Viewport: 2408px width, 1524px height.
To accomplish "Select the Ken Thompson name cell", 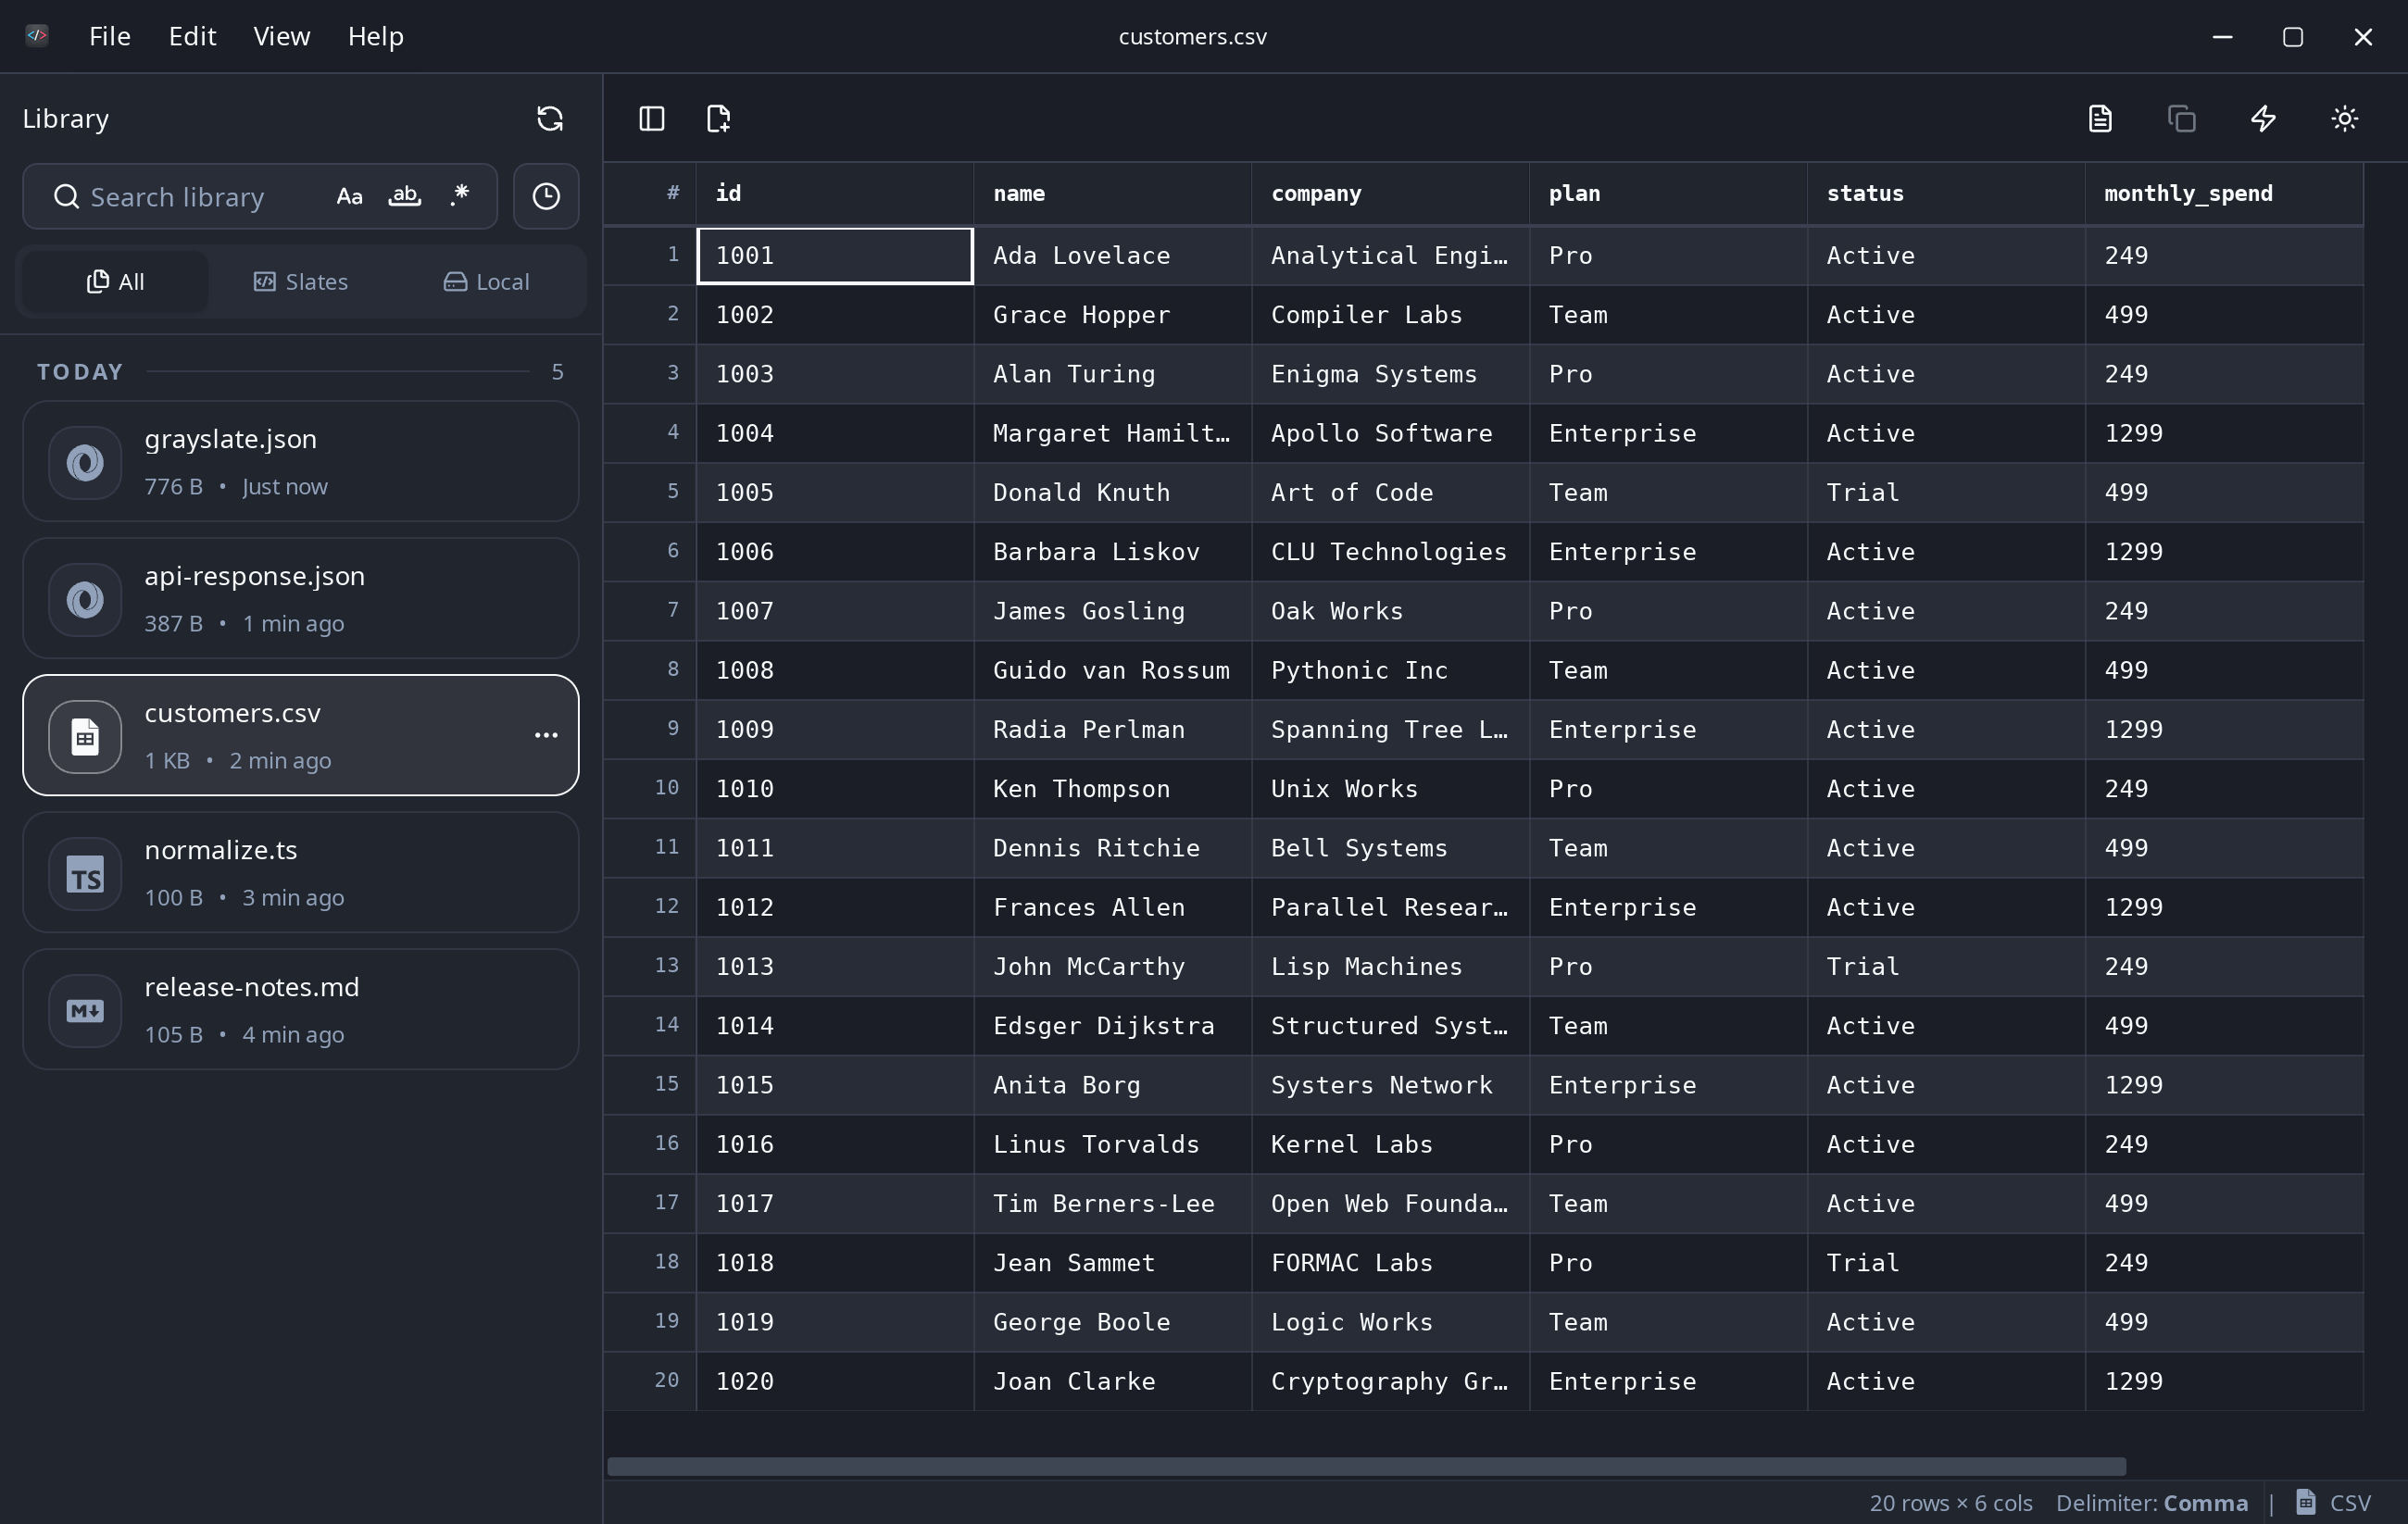I will click(x=1113, y=789).
